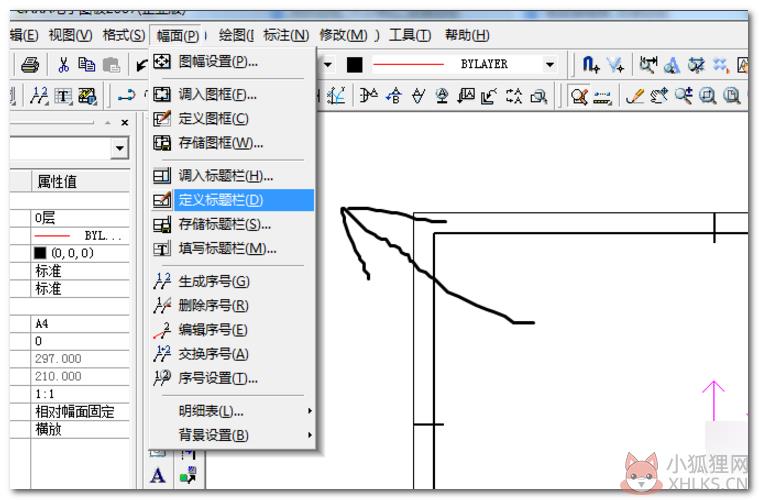
Task: Expand the properties panel combo box
Action: point(119,148)
